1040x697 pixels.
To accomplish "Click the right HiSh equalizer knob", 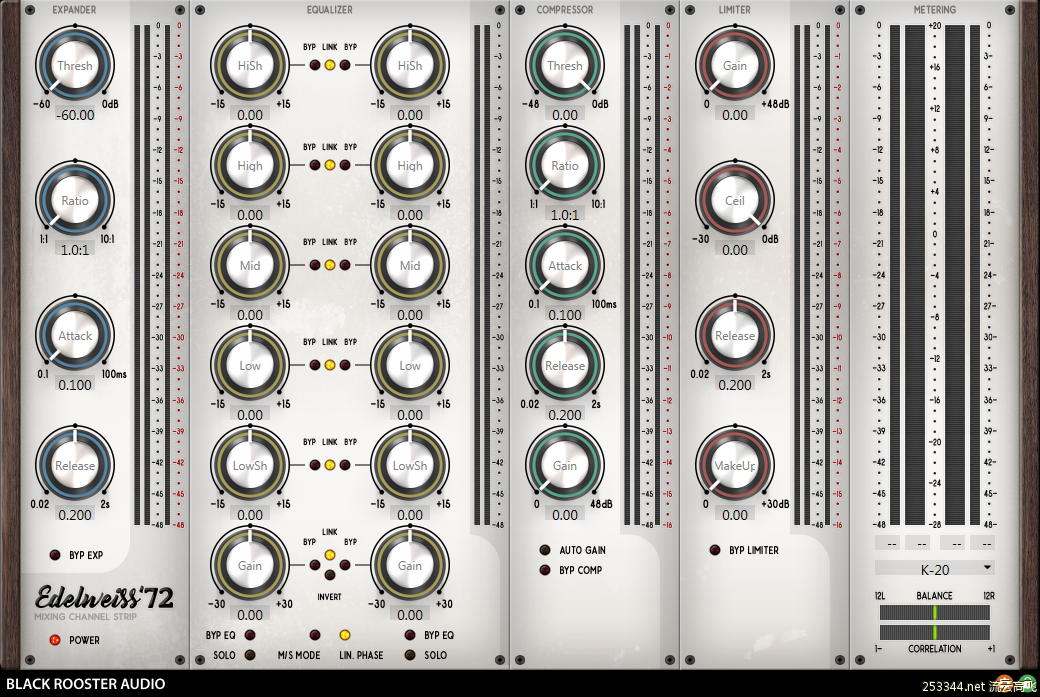I will click(410, 66).
